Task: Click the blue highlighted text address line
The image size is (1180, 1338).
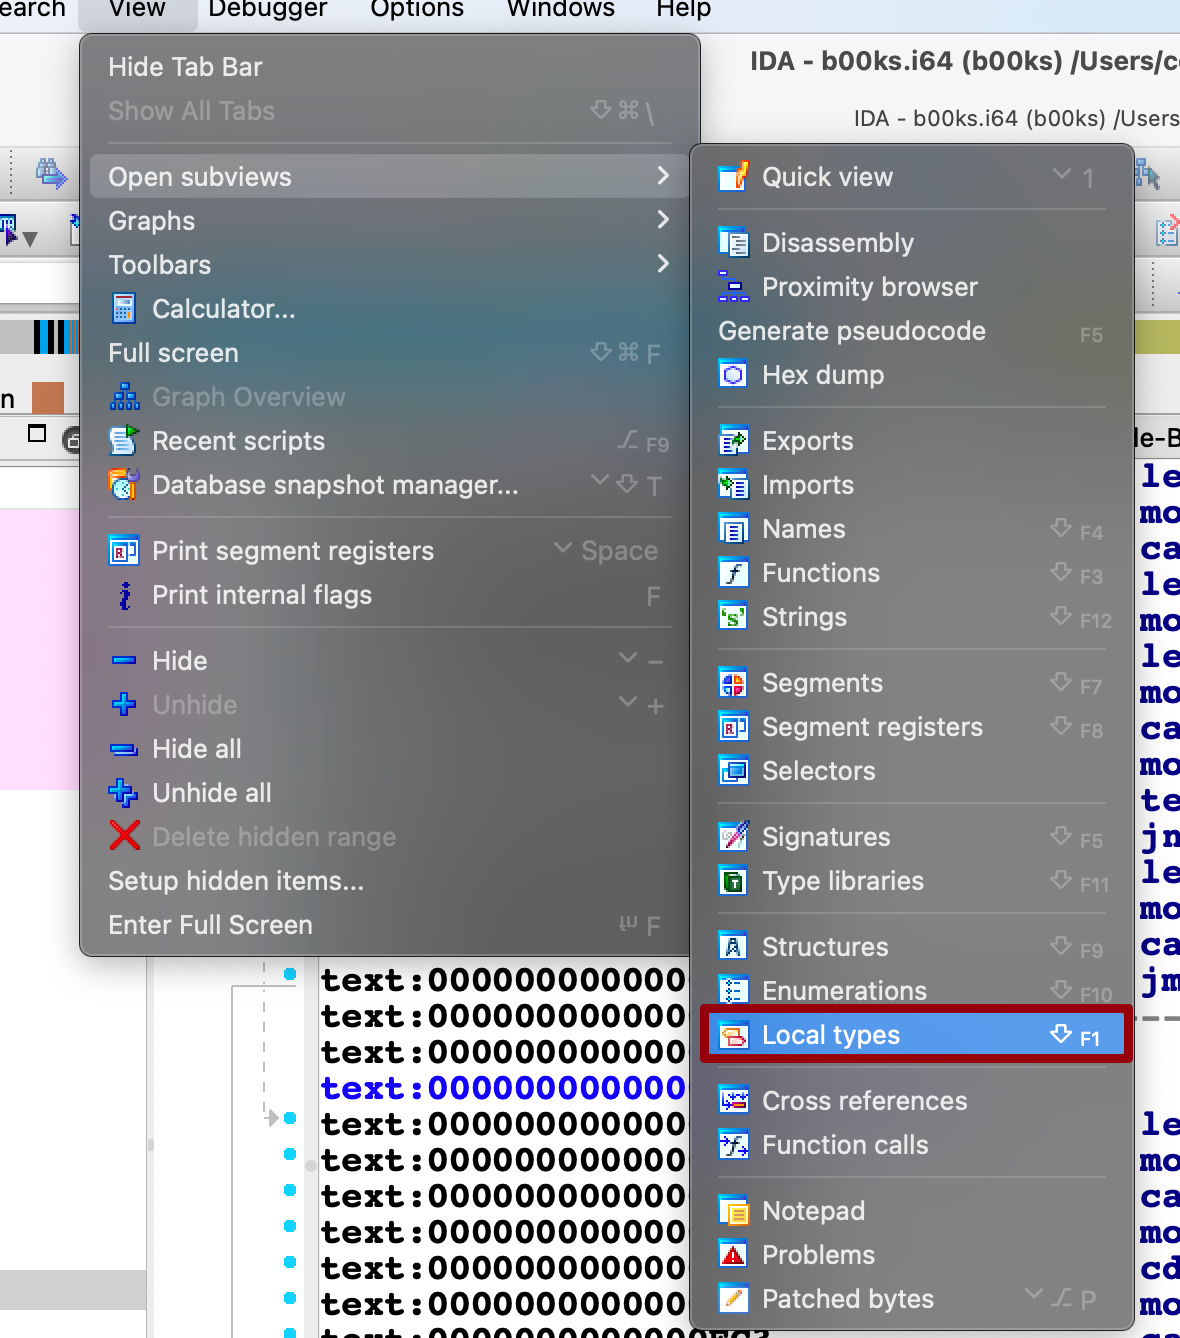Action: 503,1088
